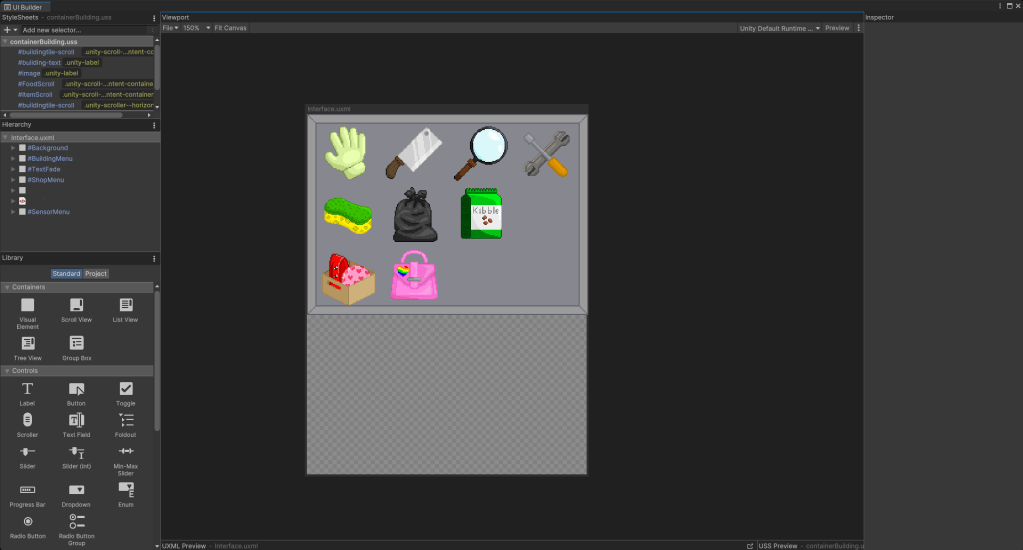Select the Text Field control icon
The height and width of the screenshot is (550, 1023).
tap(76, 420)
